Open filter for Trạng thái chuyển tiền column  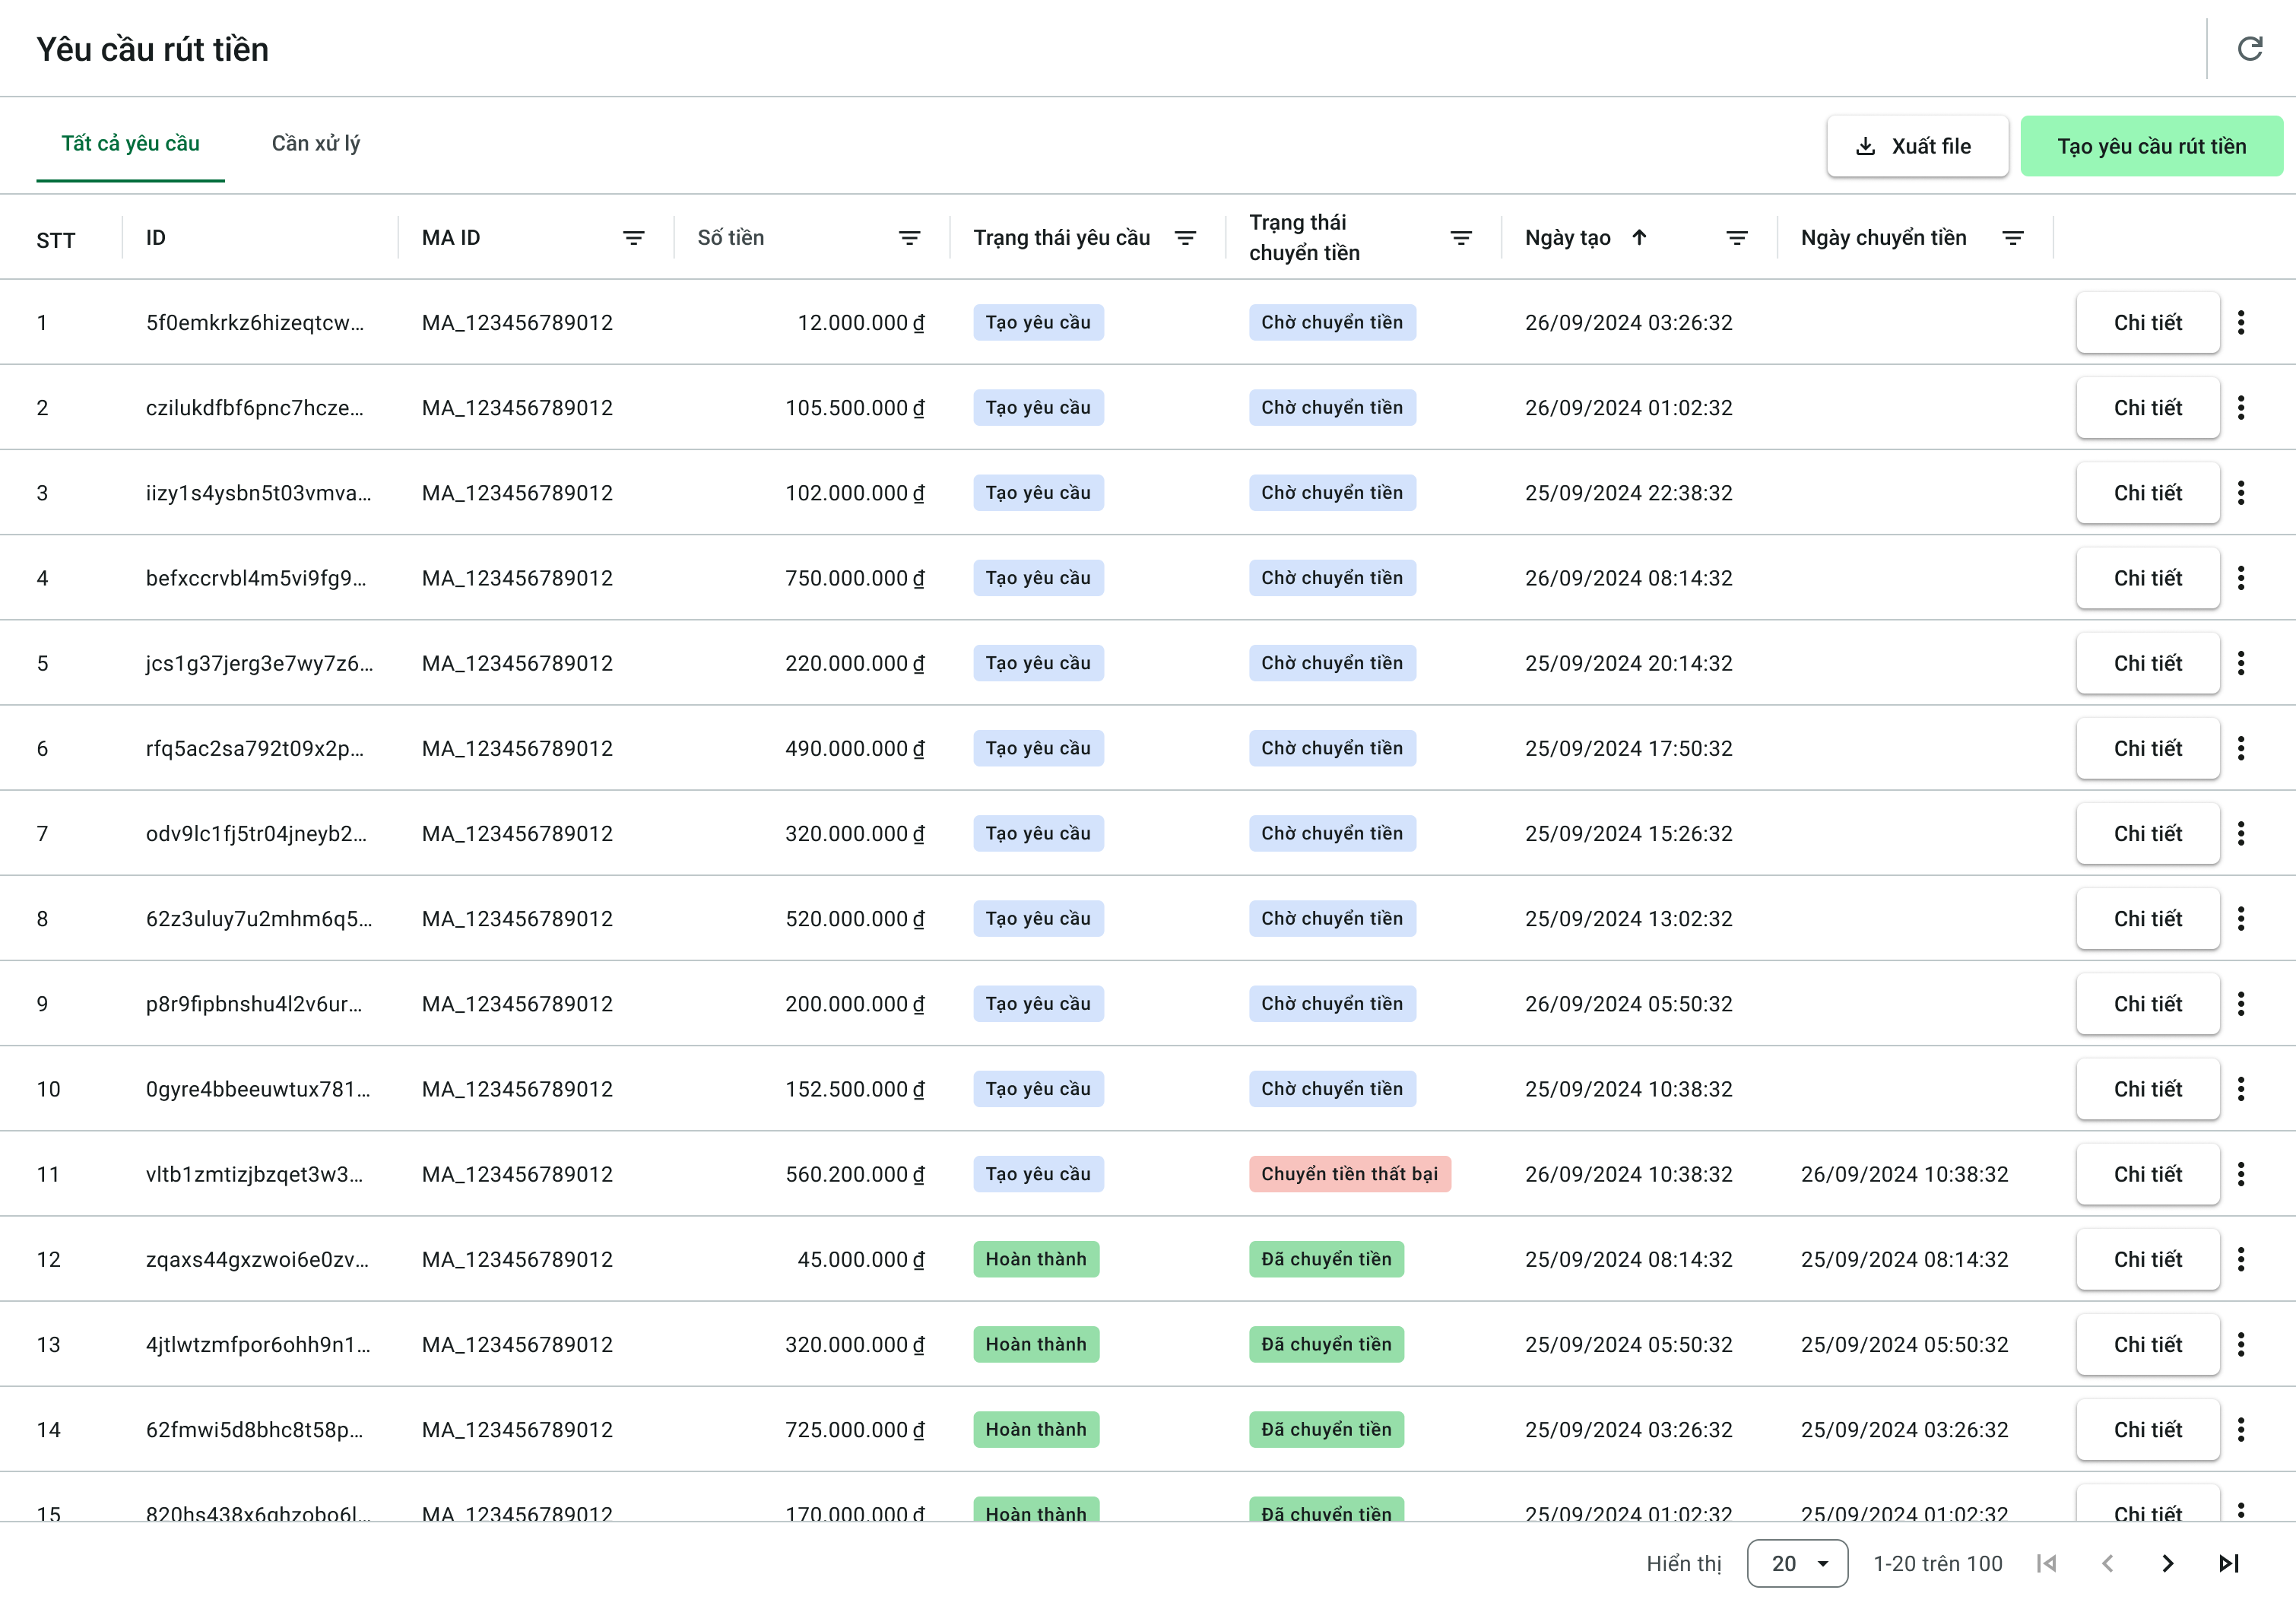pyautogui.click(x=1461, y=238)
